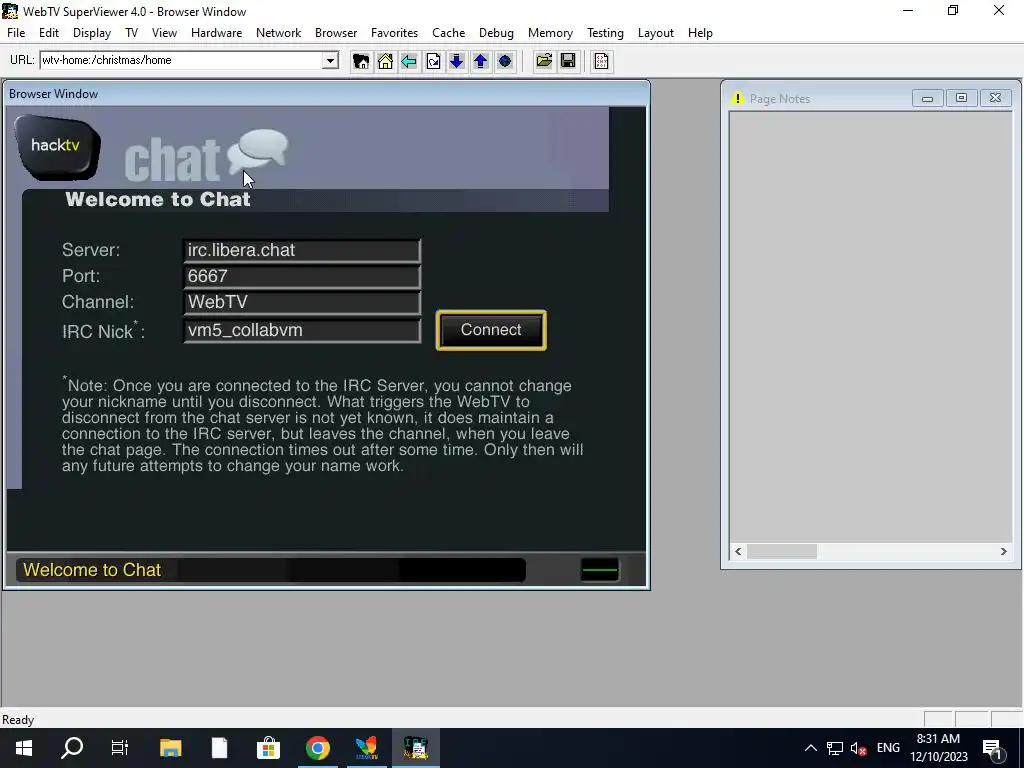This screenshot has height=768, width=1024.
Task: Click the "Browser Window" title bar
Action: pos(327,94)
